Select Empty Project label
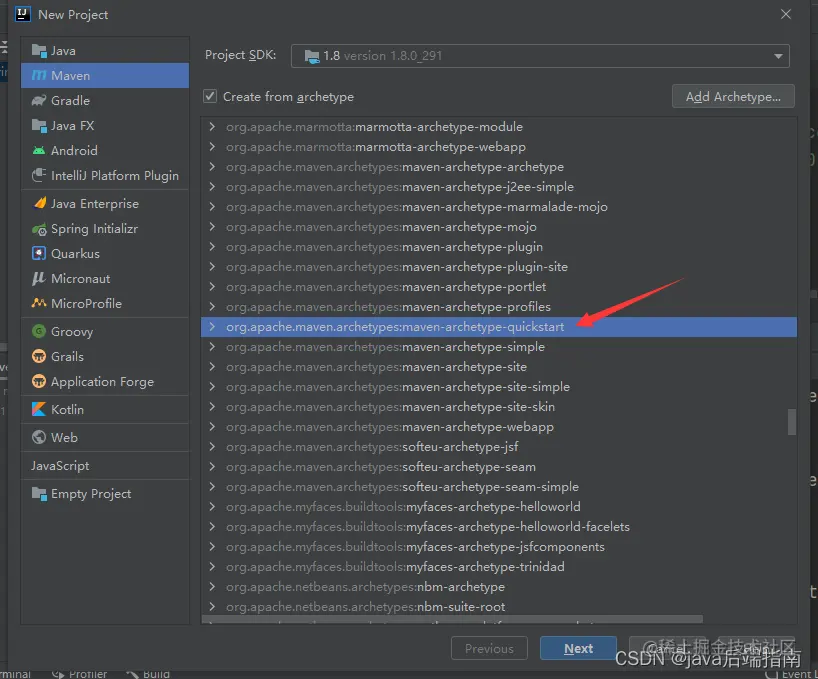818x679 pixels. point(91,494)
